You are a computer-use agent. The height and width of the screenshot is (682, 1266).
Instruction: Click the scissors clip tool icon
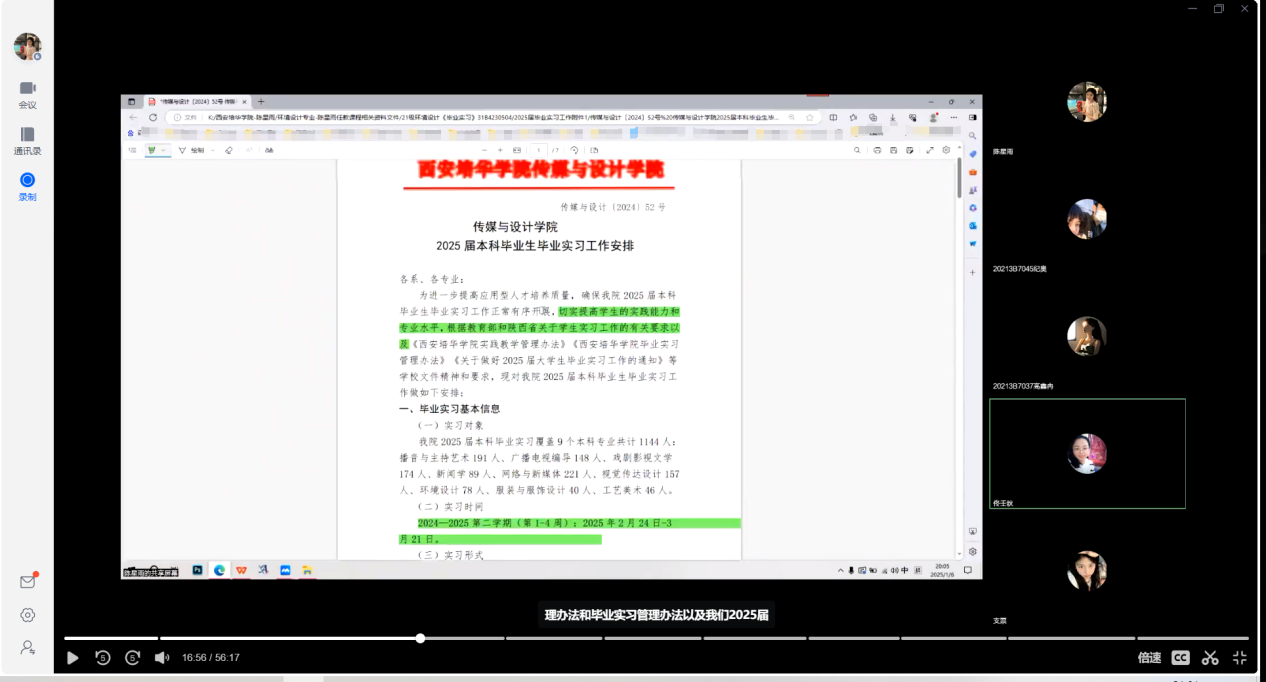click(x=1210, y=657)
